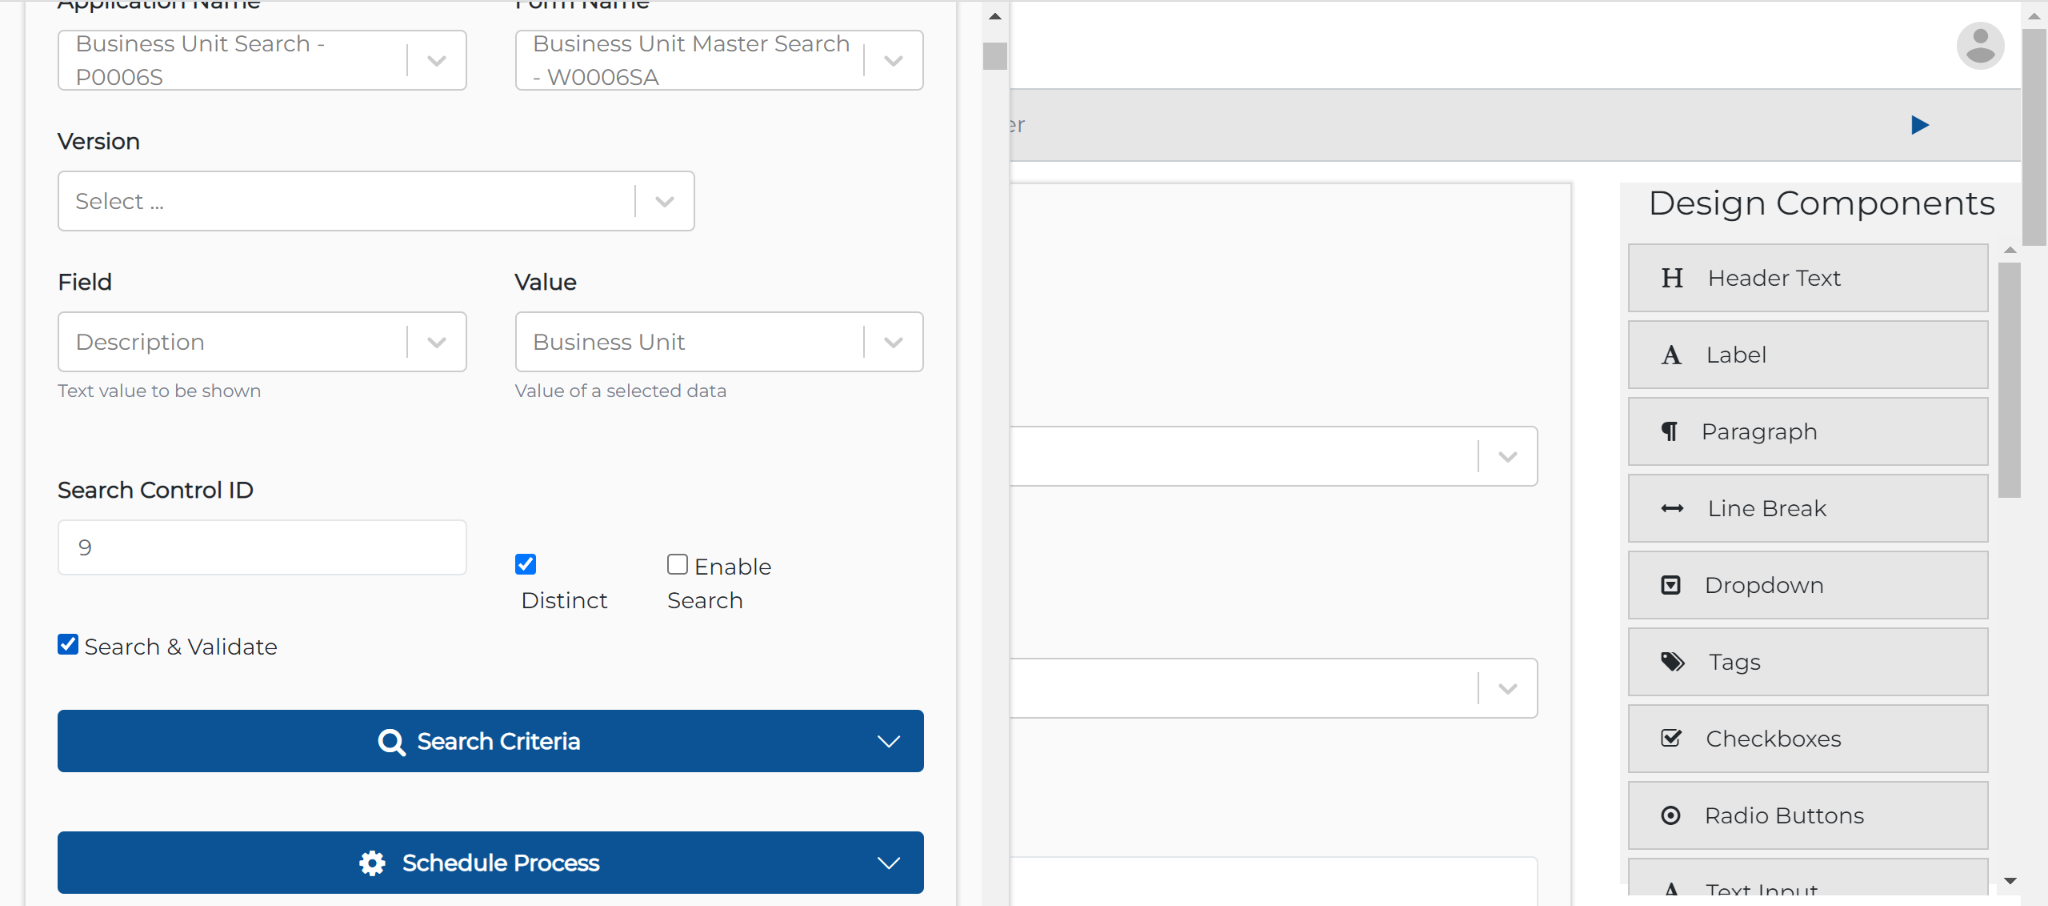Screen dimensions: 2048x906
Task: Uncheck the Distinct checkbox
Action: (524, 564)
